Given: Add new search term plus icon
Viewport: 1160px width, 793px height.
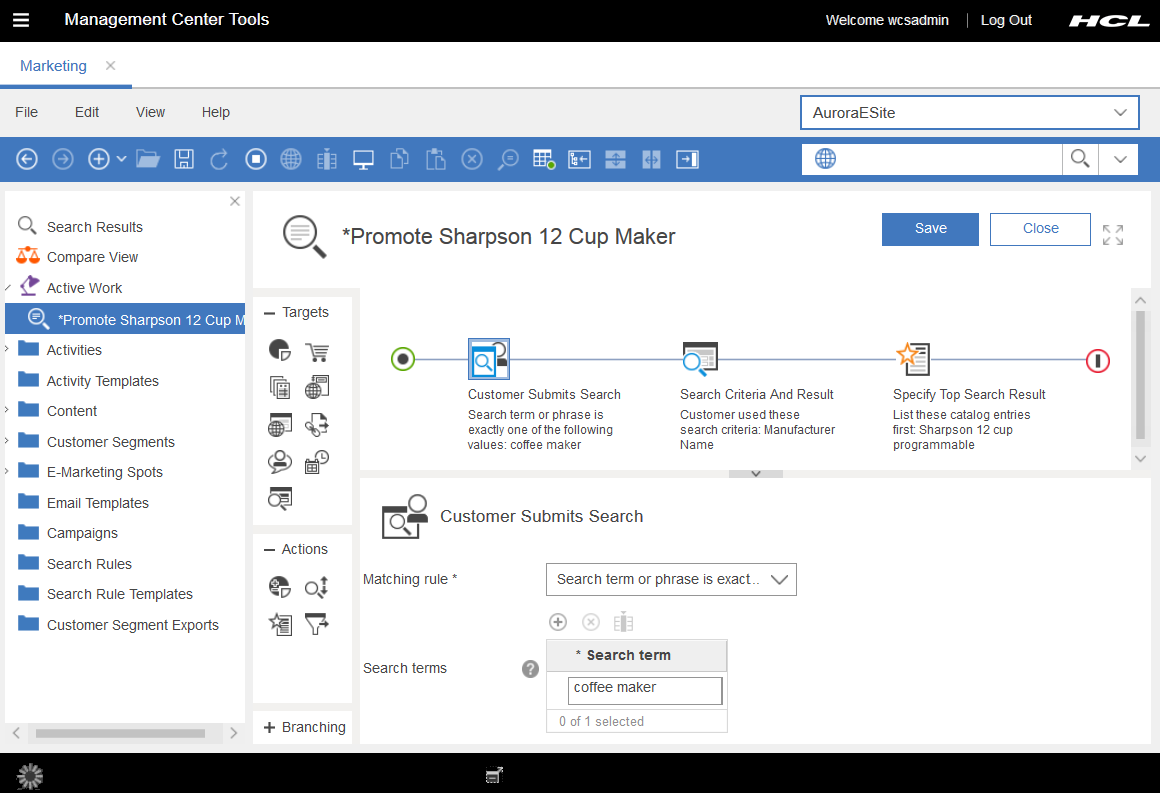Looking at the screenshot, I should 558,622.
